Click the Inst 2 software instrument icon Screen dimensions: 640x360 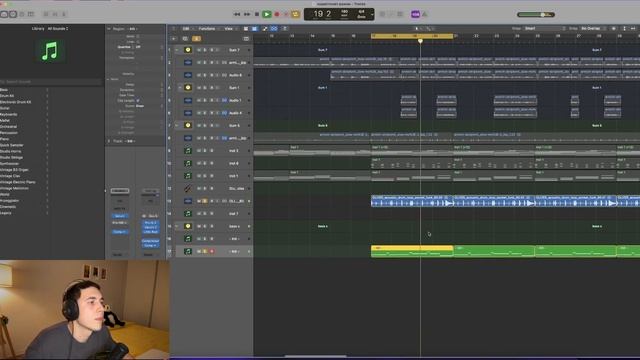[188, 151]
